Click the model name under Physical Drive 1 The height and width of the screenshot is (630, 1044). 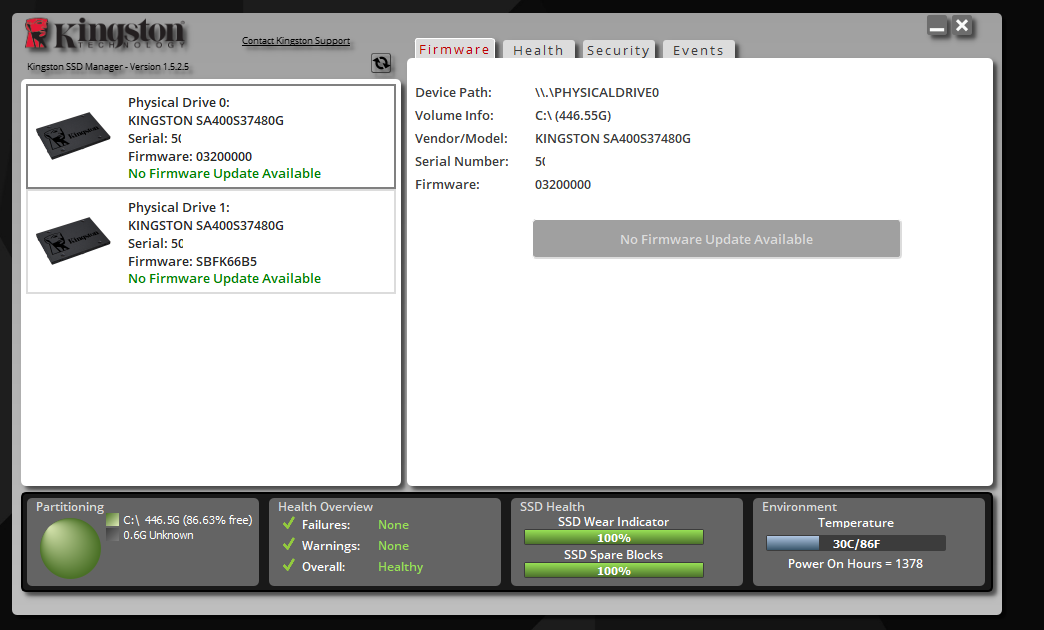(x=206, y=226)
